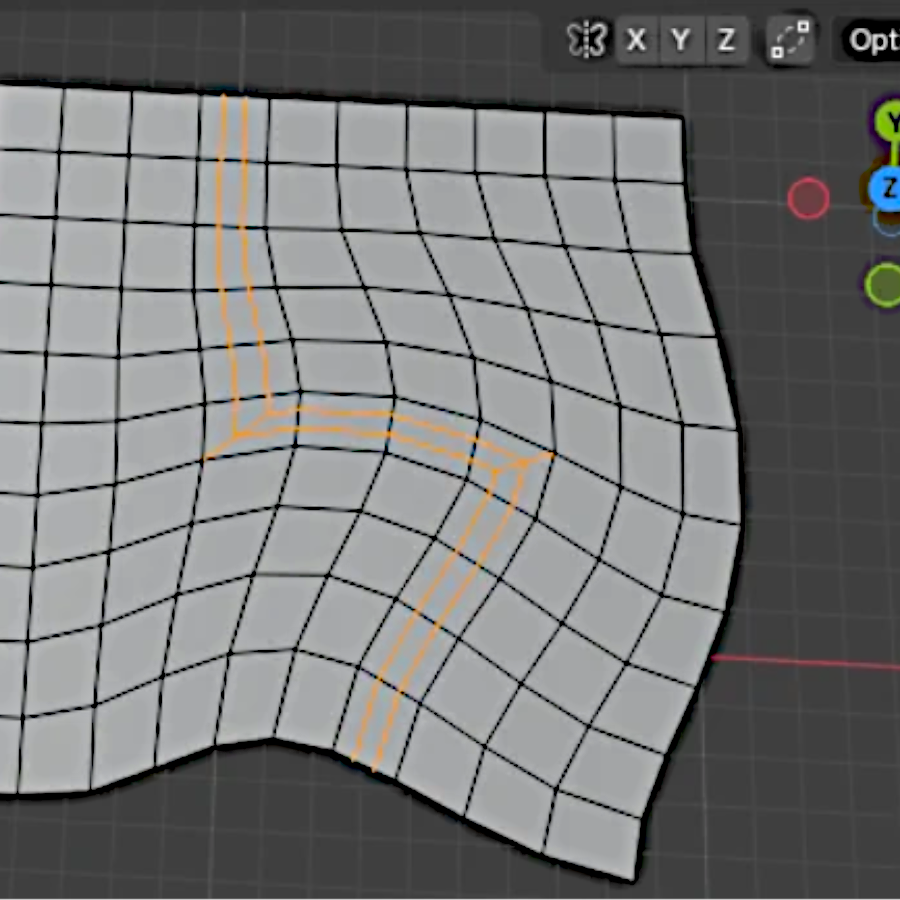Open the Options dropdown
The image size is (900, 900).
click(x=870, y=41)
